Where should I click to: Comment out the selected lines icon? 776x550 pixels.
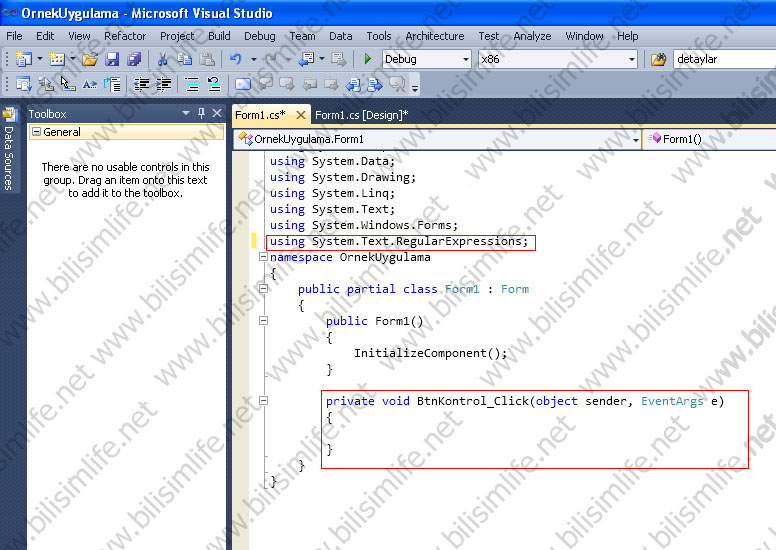(x=192, y=85)
